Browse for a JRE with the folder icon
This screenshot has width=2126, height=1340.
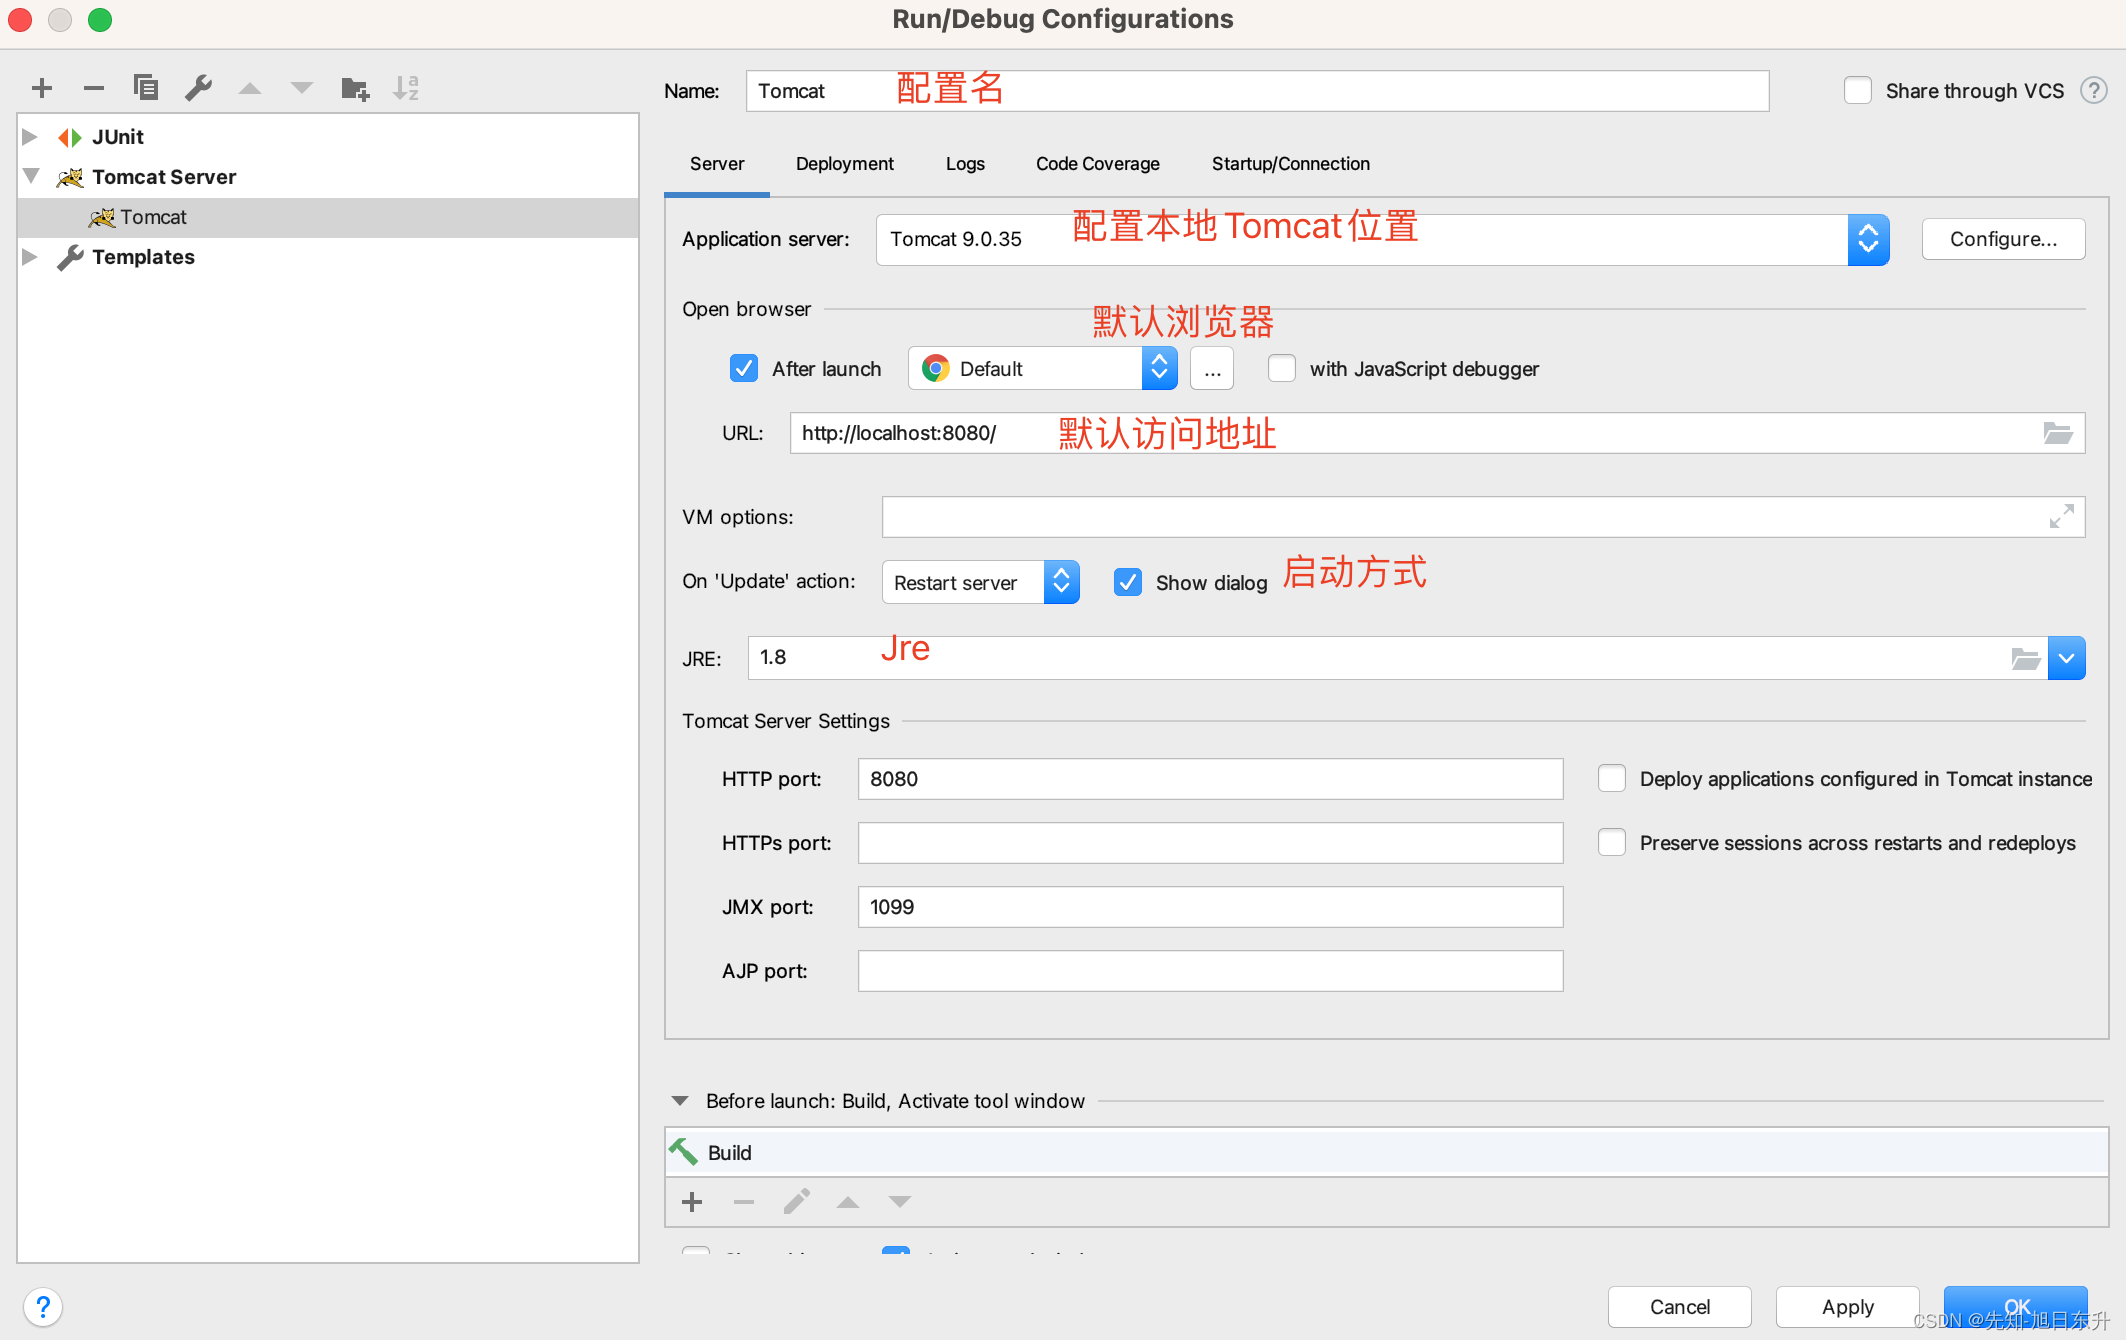[x=2025, y=659]
